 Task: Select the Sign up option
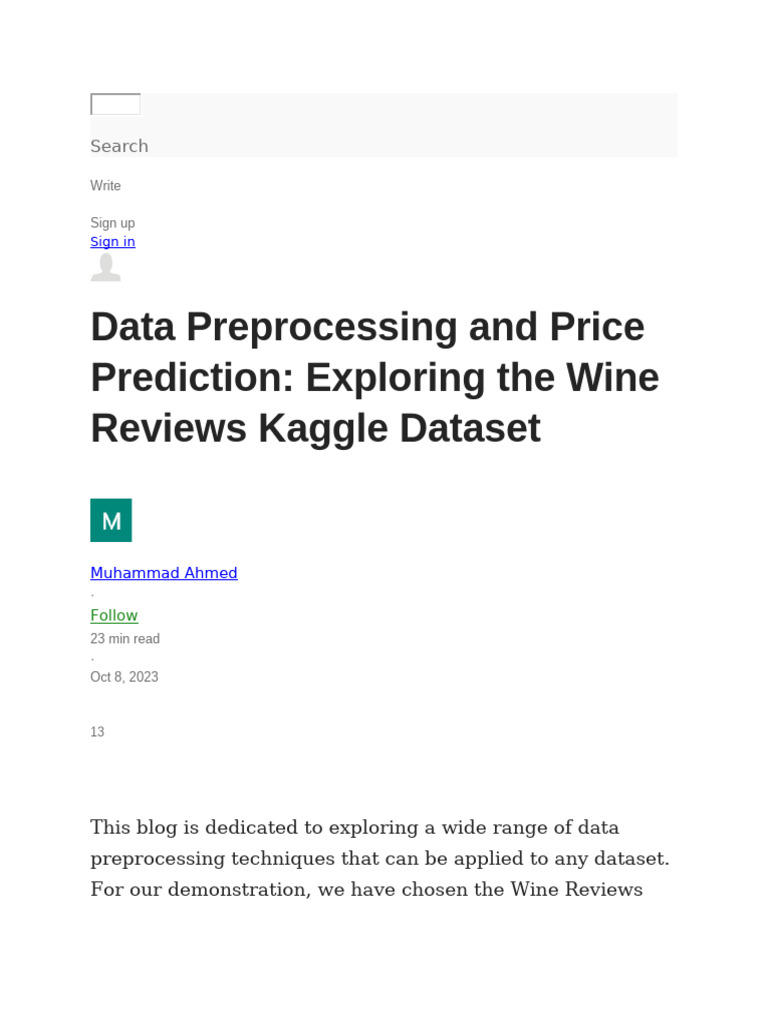112,223
